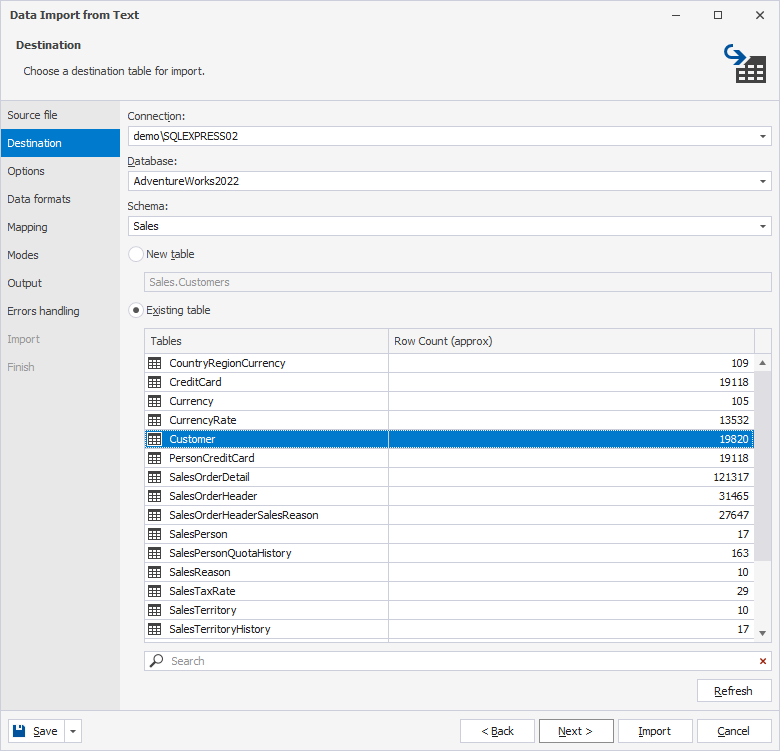Click the Row Count (approx) column header
Image resolution: width=780 pixels, height=751 pixels.
tap(572, 341)
